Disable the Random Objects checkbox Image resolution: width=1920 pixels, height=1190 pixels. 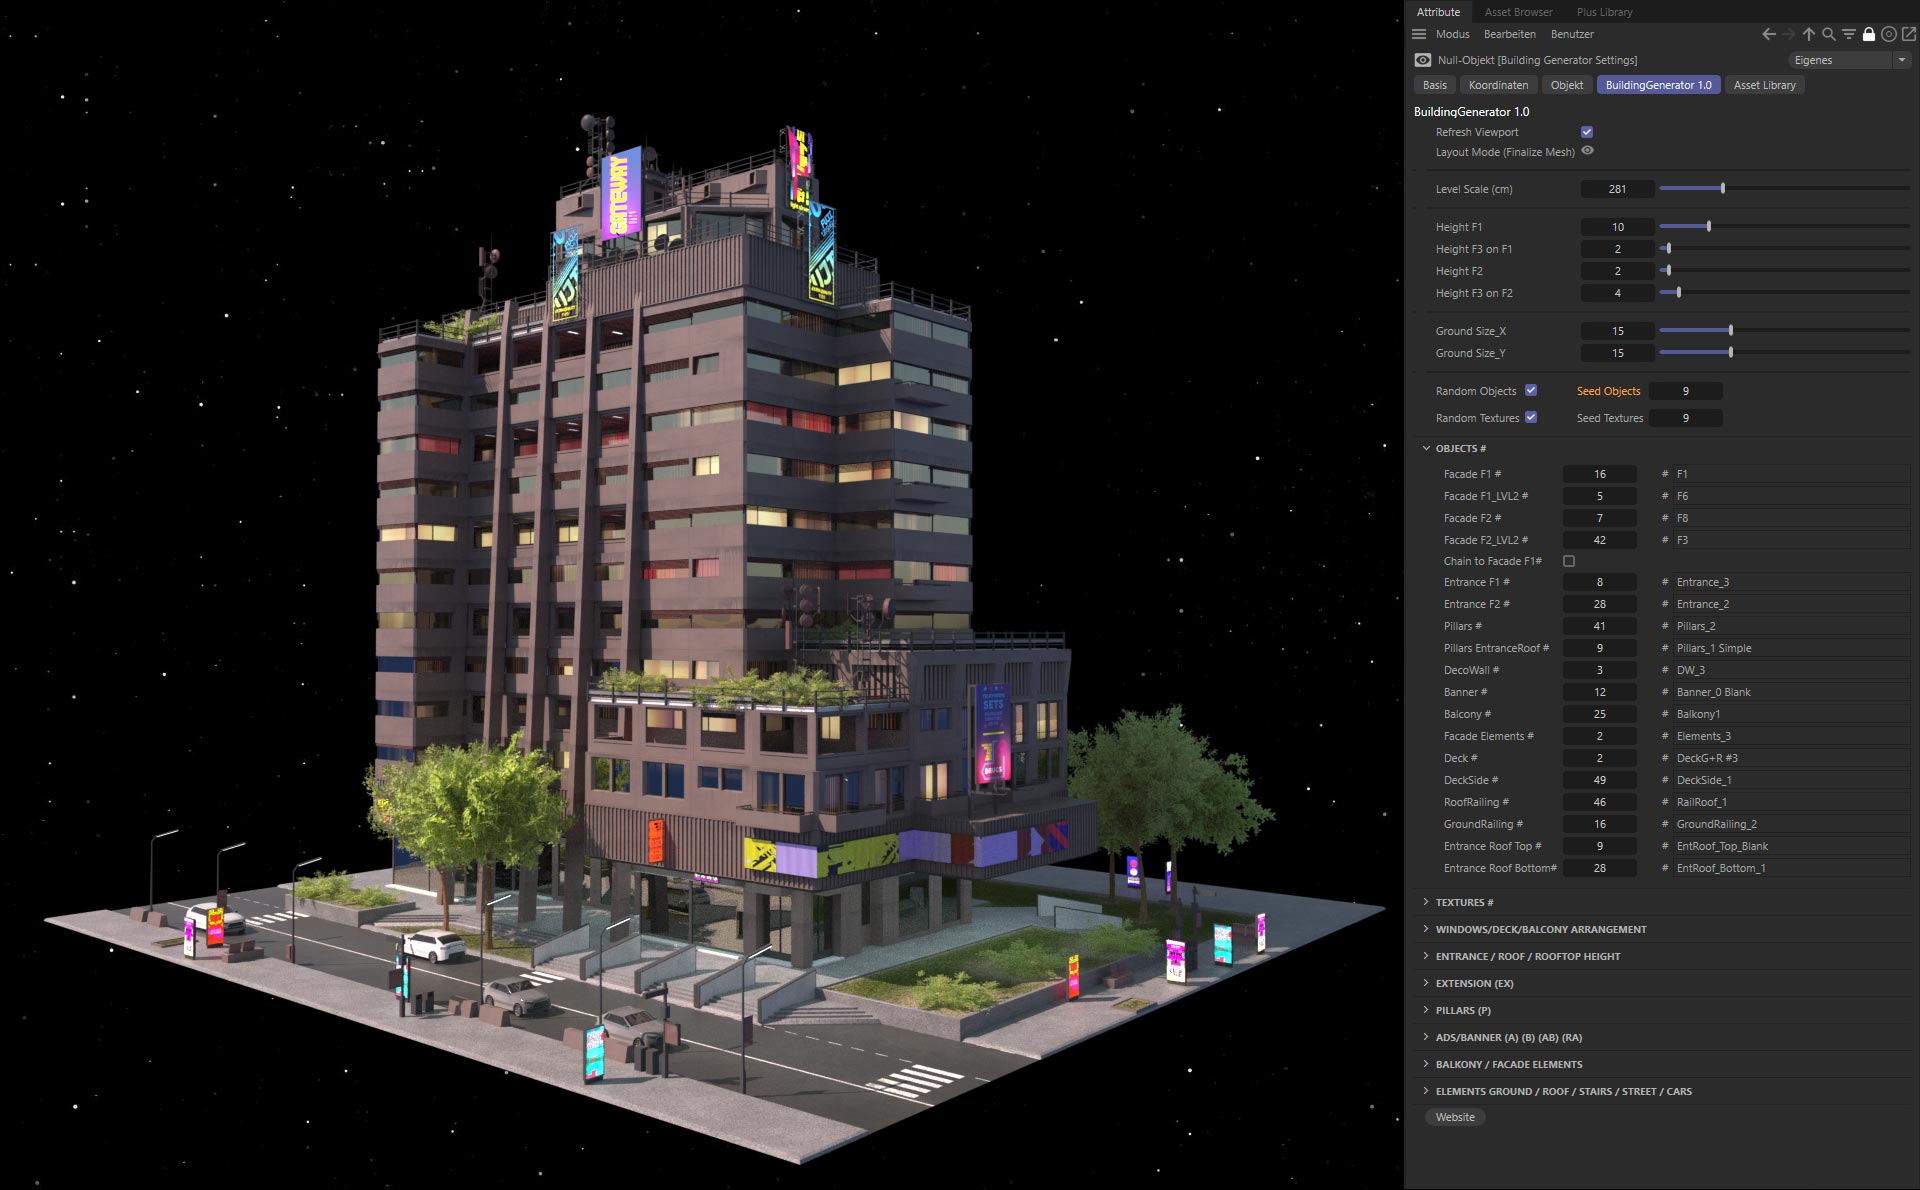1531,391
